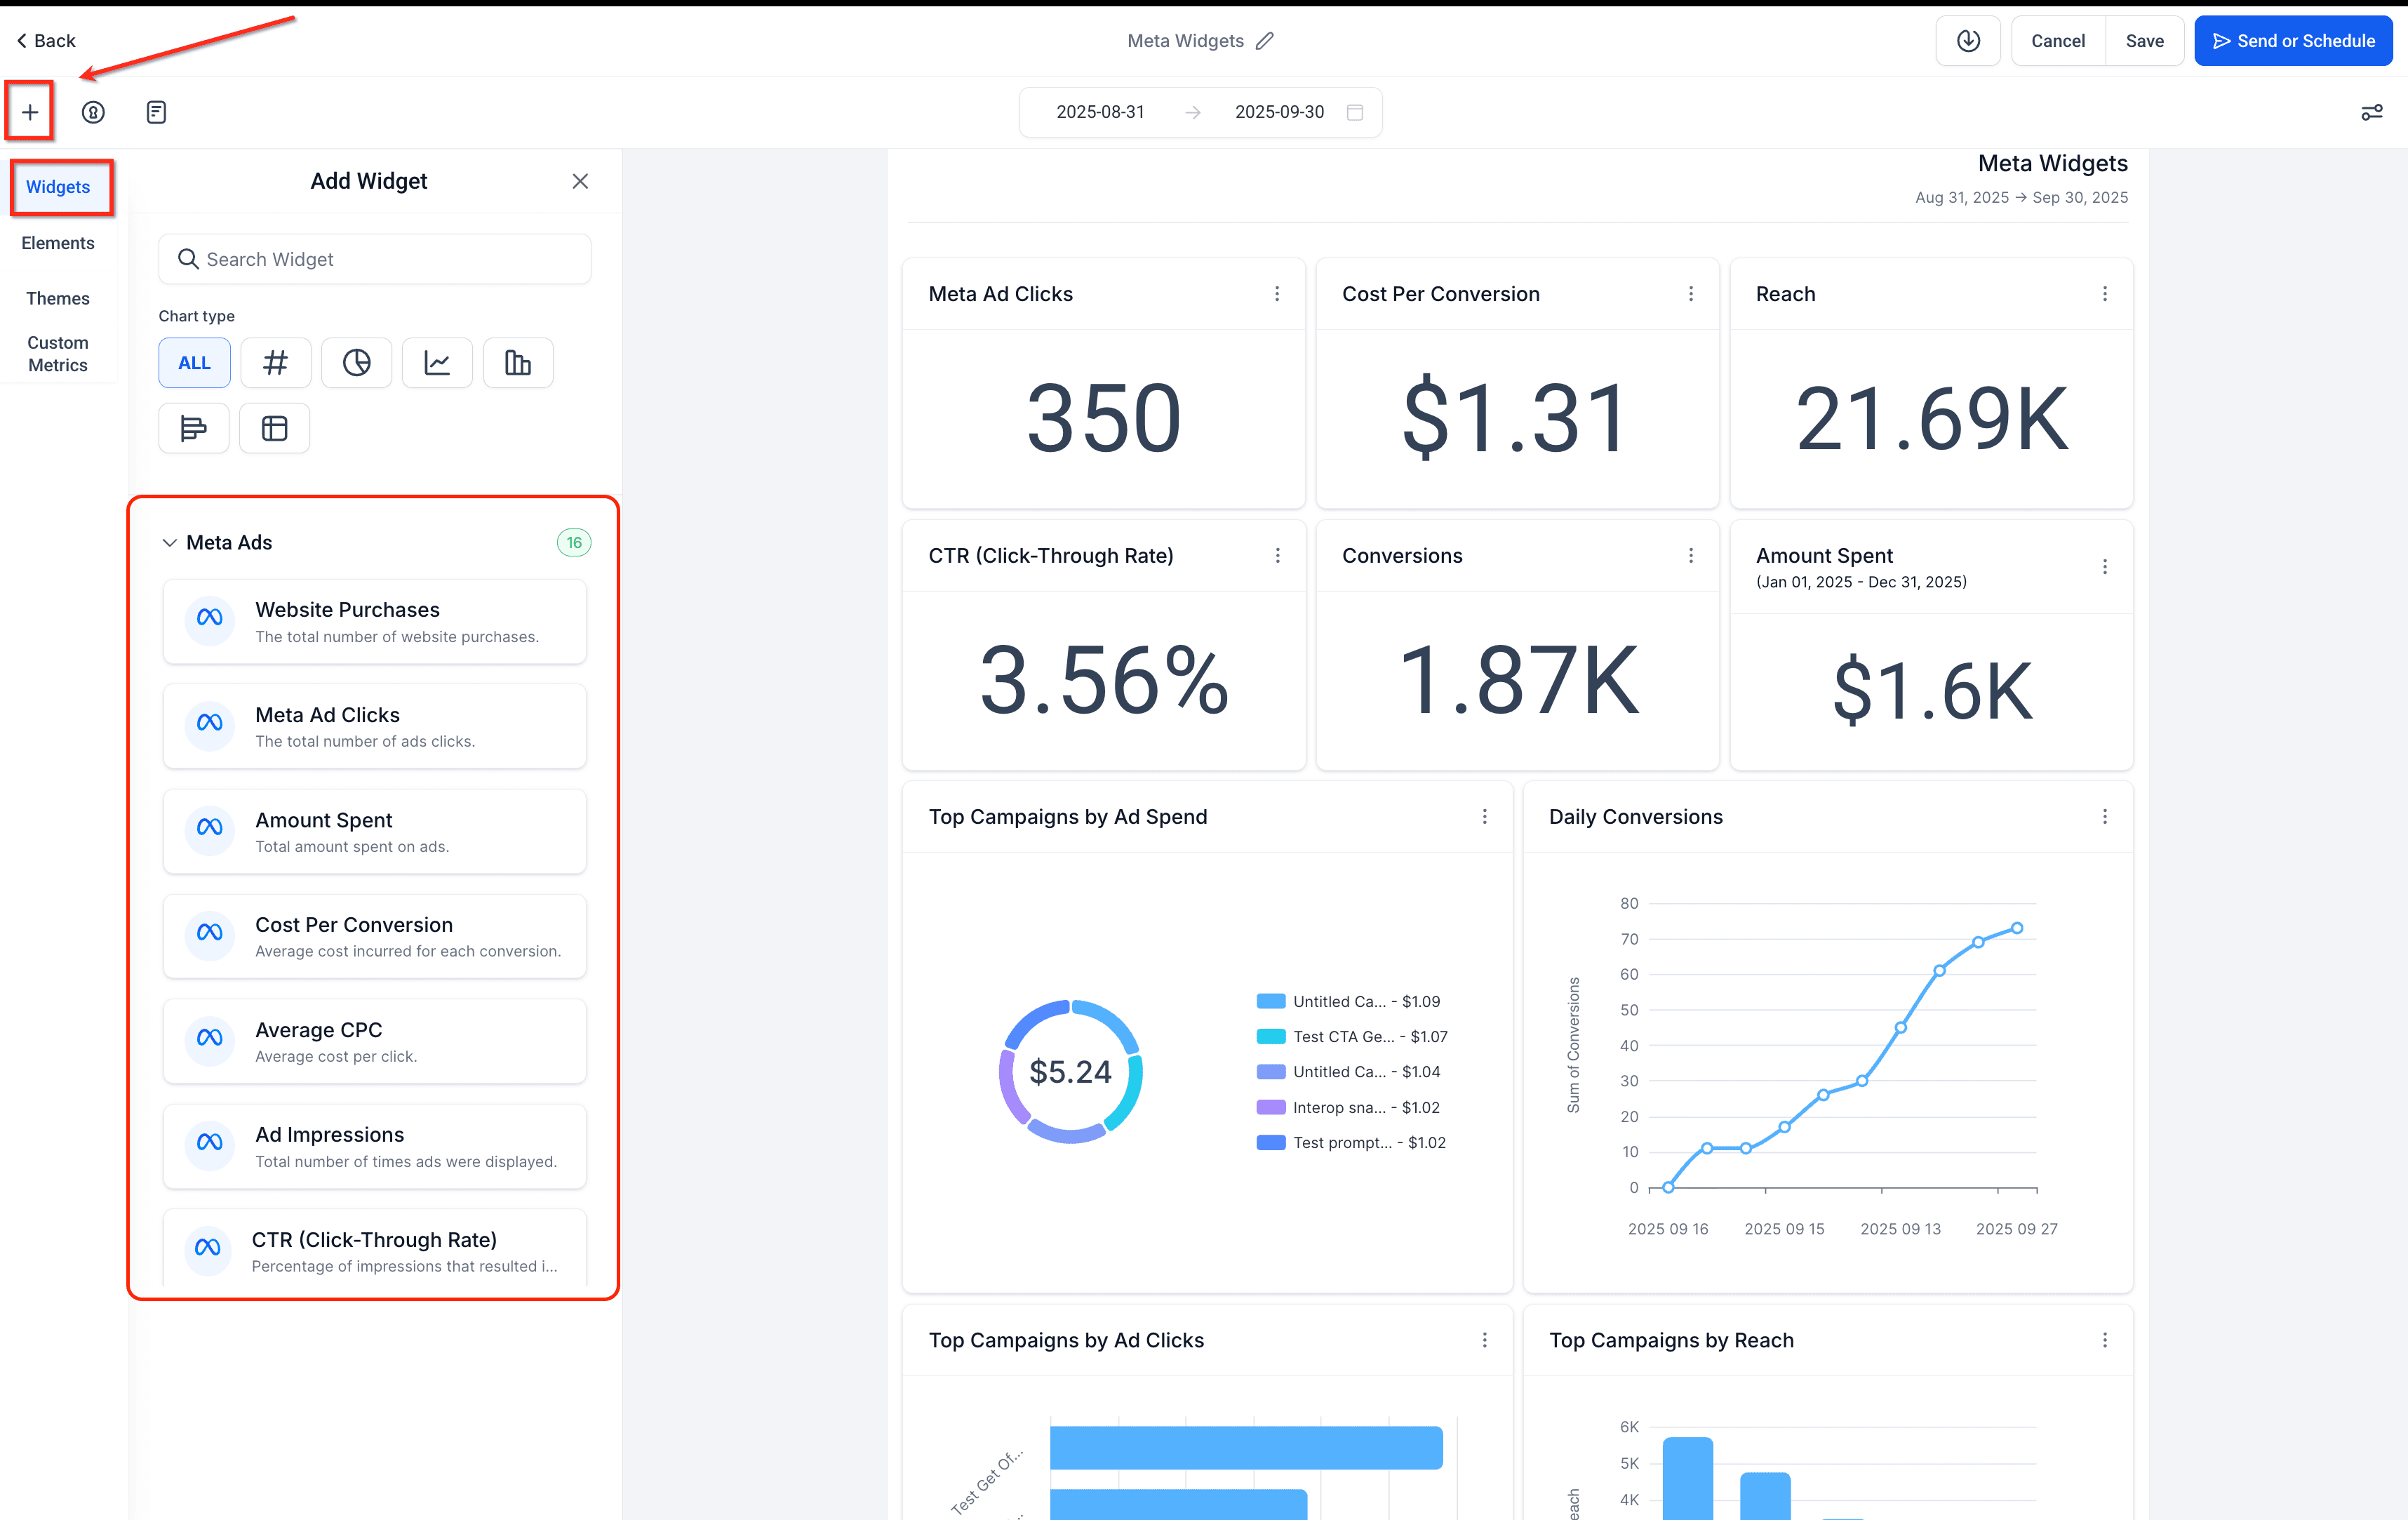The height and width of the screenshot is (1520, 2408).
Task: Open Cost Per Conversion widget options menu
Action: point(1691,294)
